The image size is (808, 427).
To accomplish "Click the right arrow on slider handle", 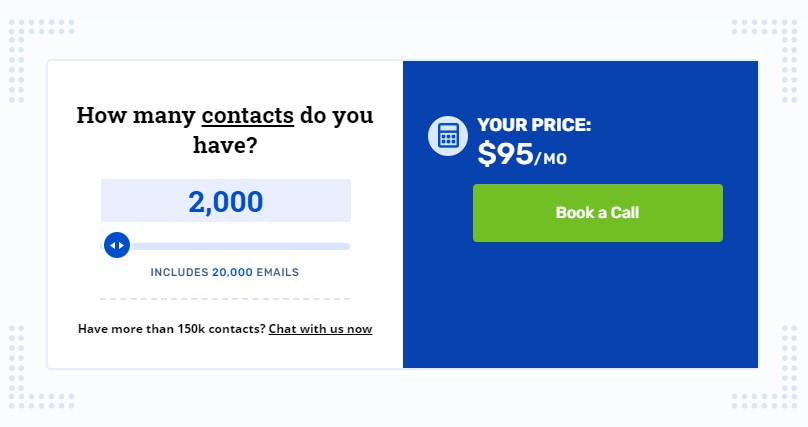I will pyautogui.click(x=122, y=246).
